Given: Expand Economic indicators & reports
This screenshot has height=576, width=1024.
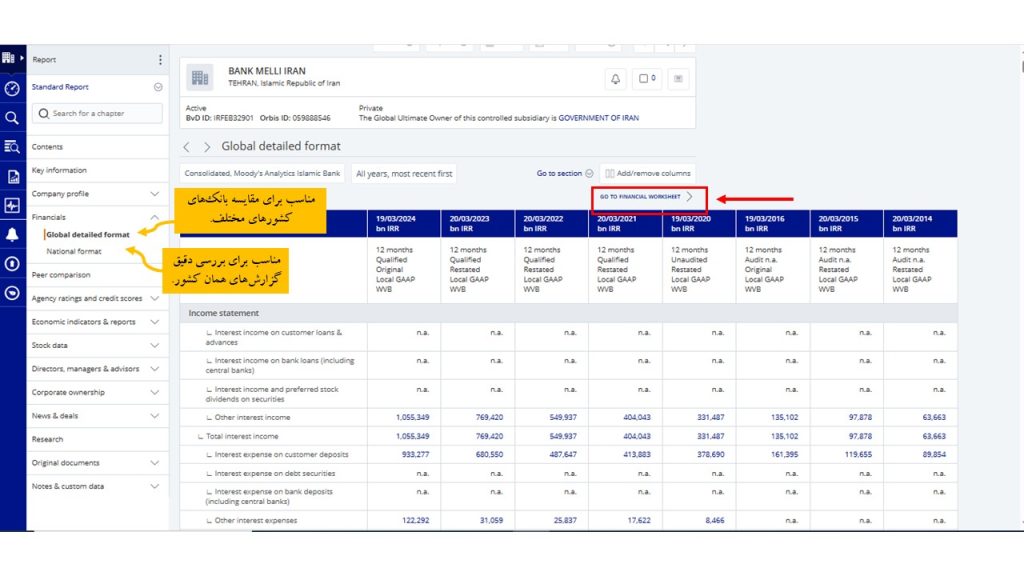Looking at the screenshot, I should tap(155, 322).
